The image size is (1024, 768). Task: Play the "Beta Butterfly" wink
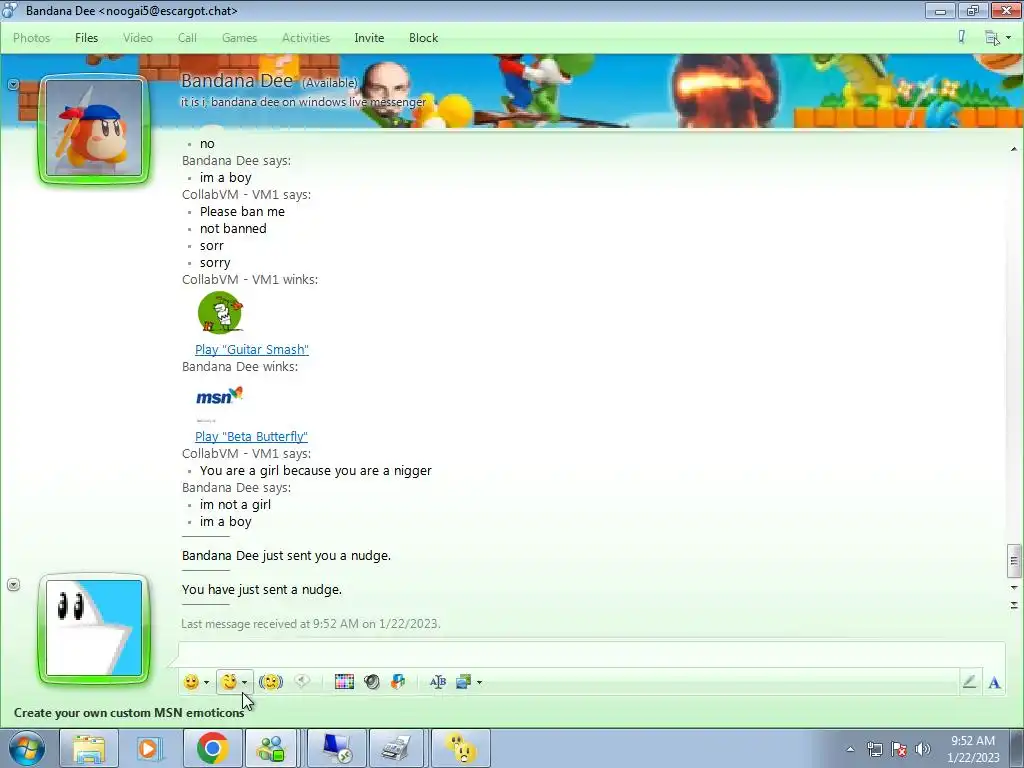(251, 436)
